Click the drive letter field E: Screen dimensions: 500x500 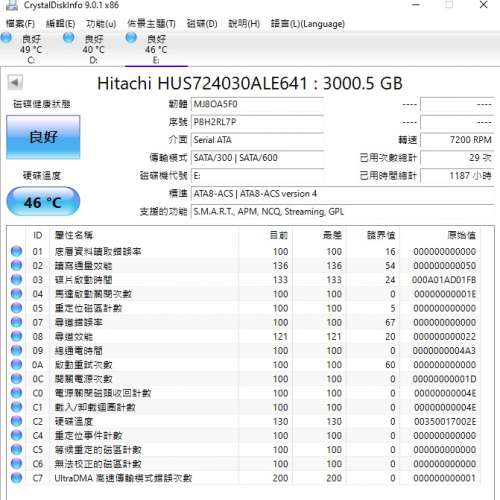pyautogui.click(x=257, y=176)
